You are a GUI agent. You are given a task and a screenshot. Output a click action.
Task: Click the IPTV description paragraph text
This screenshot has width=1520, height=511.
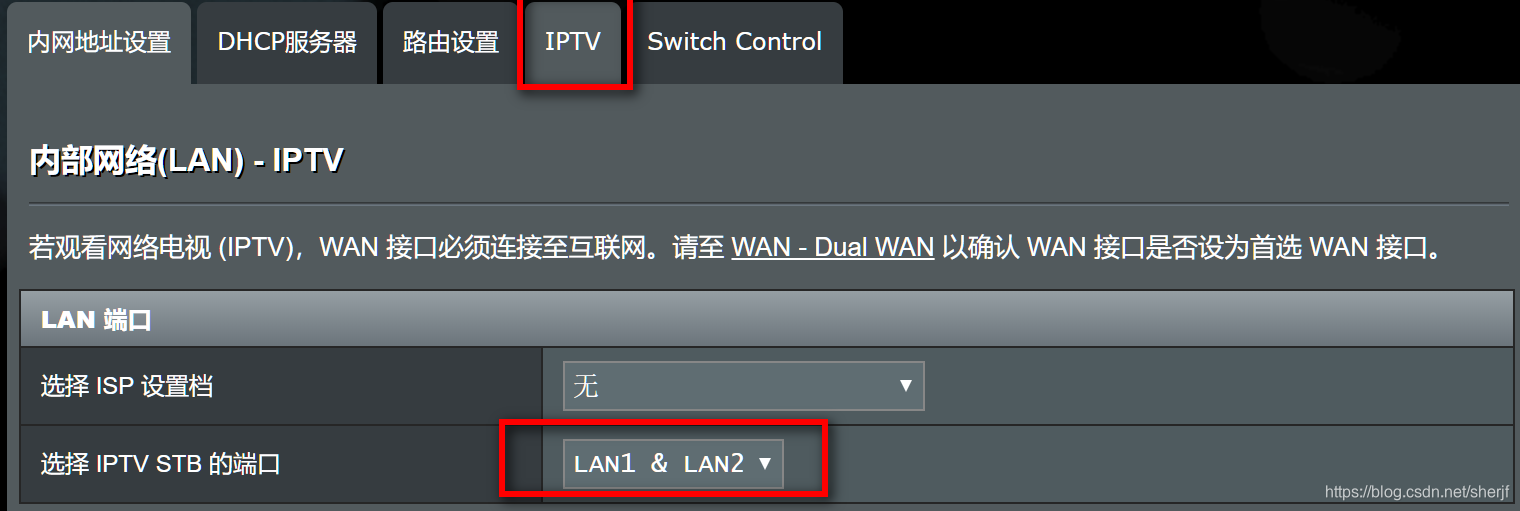[x=737, y=247]
